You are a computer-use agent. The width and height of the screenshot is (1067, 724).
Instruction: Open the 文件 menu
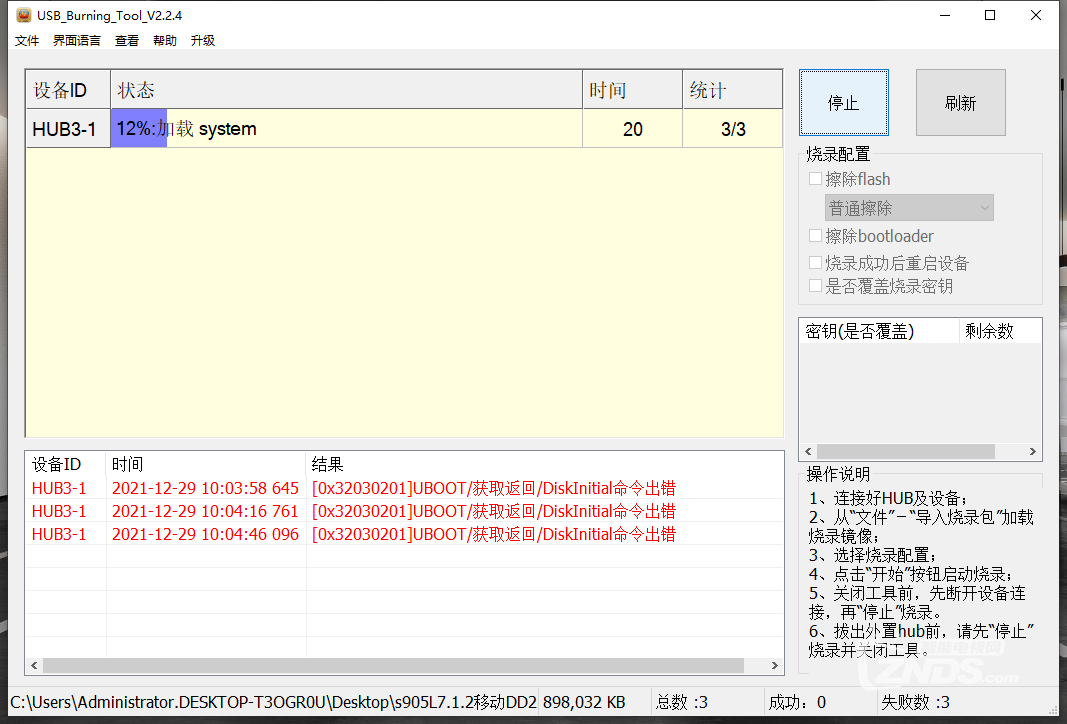tap(26, 40)
